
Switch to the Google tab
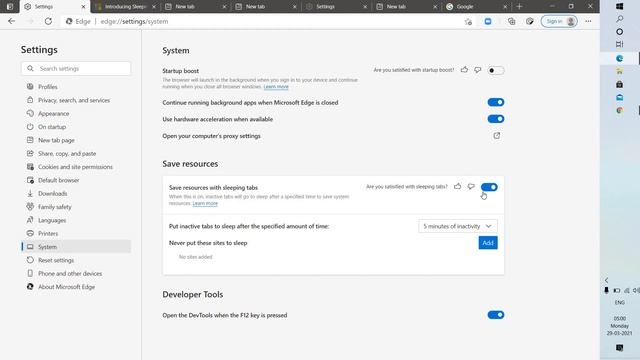(x=476, y=7)
